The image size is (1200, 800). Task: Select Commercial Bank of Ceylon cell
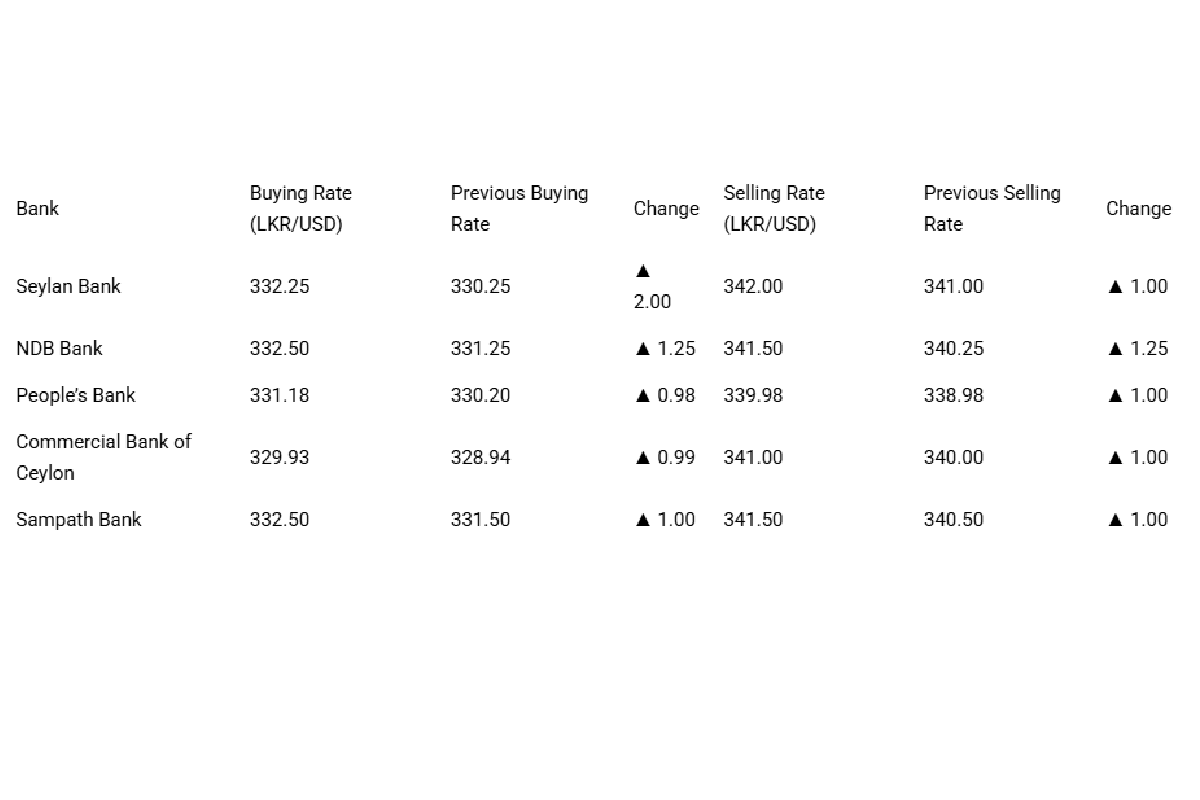pyautogui.click(x=103, y=457)
